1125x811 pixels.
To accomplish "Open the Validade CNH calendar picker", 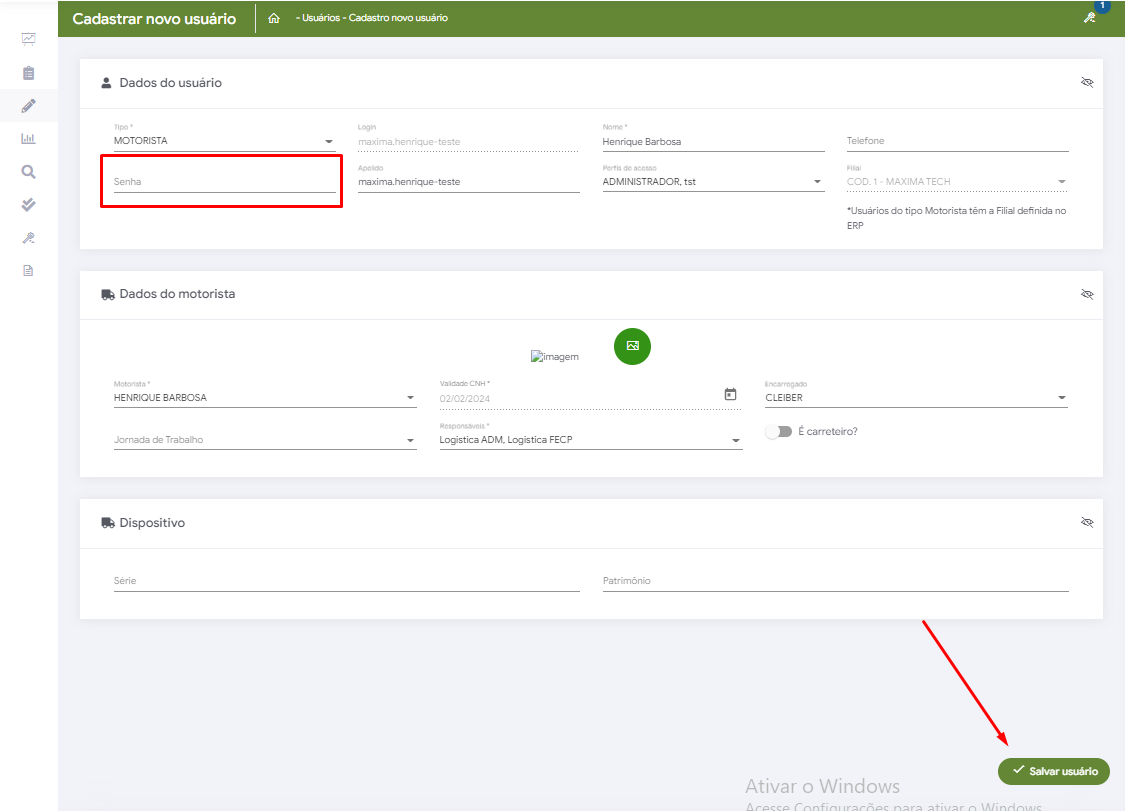I will point(730,395).
